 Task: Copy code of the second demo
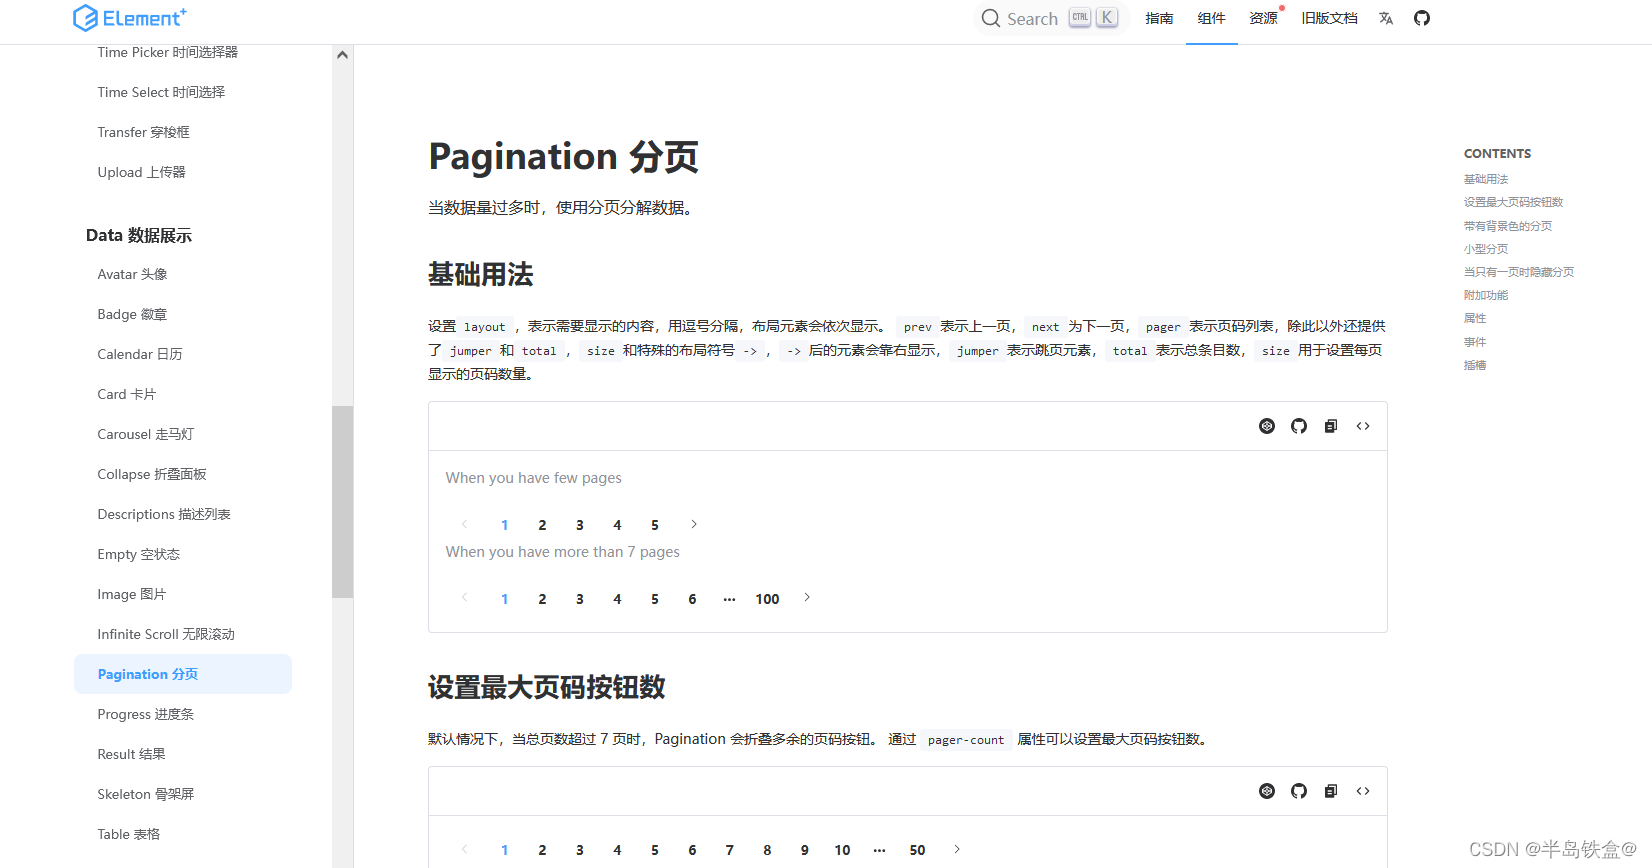[x=1331, y=791]
